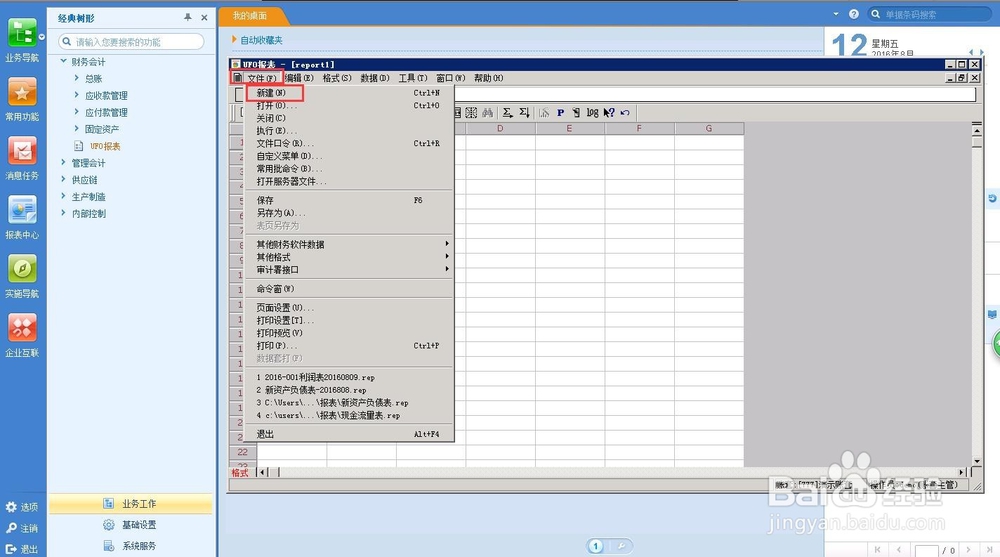Image resolution: width=1000 pixels, height=557 pixels.
Task: Select the UFO报表 tree item
Action: pos(105,146)
